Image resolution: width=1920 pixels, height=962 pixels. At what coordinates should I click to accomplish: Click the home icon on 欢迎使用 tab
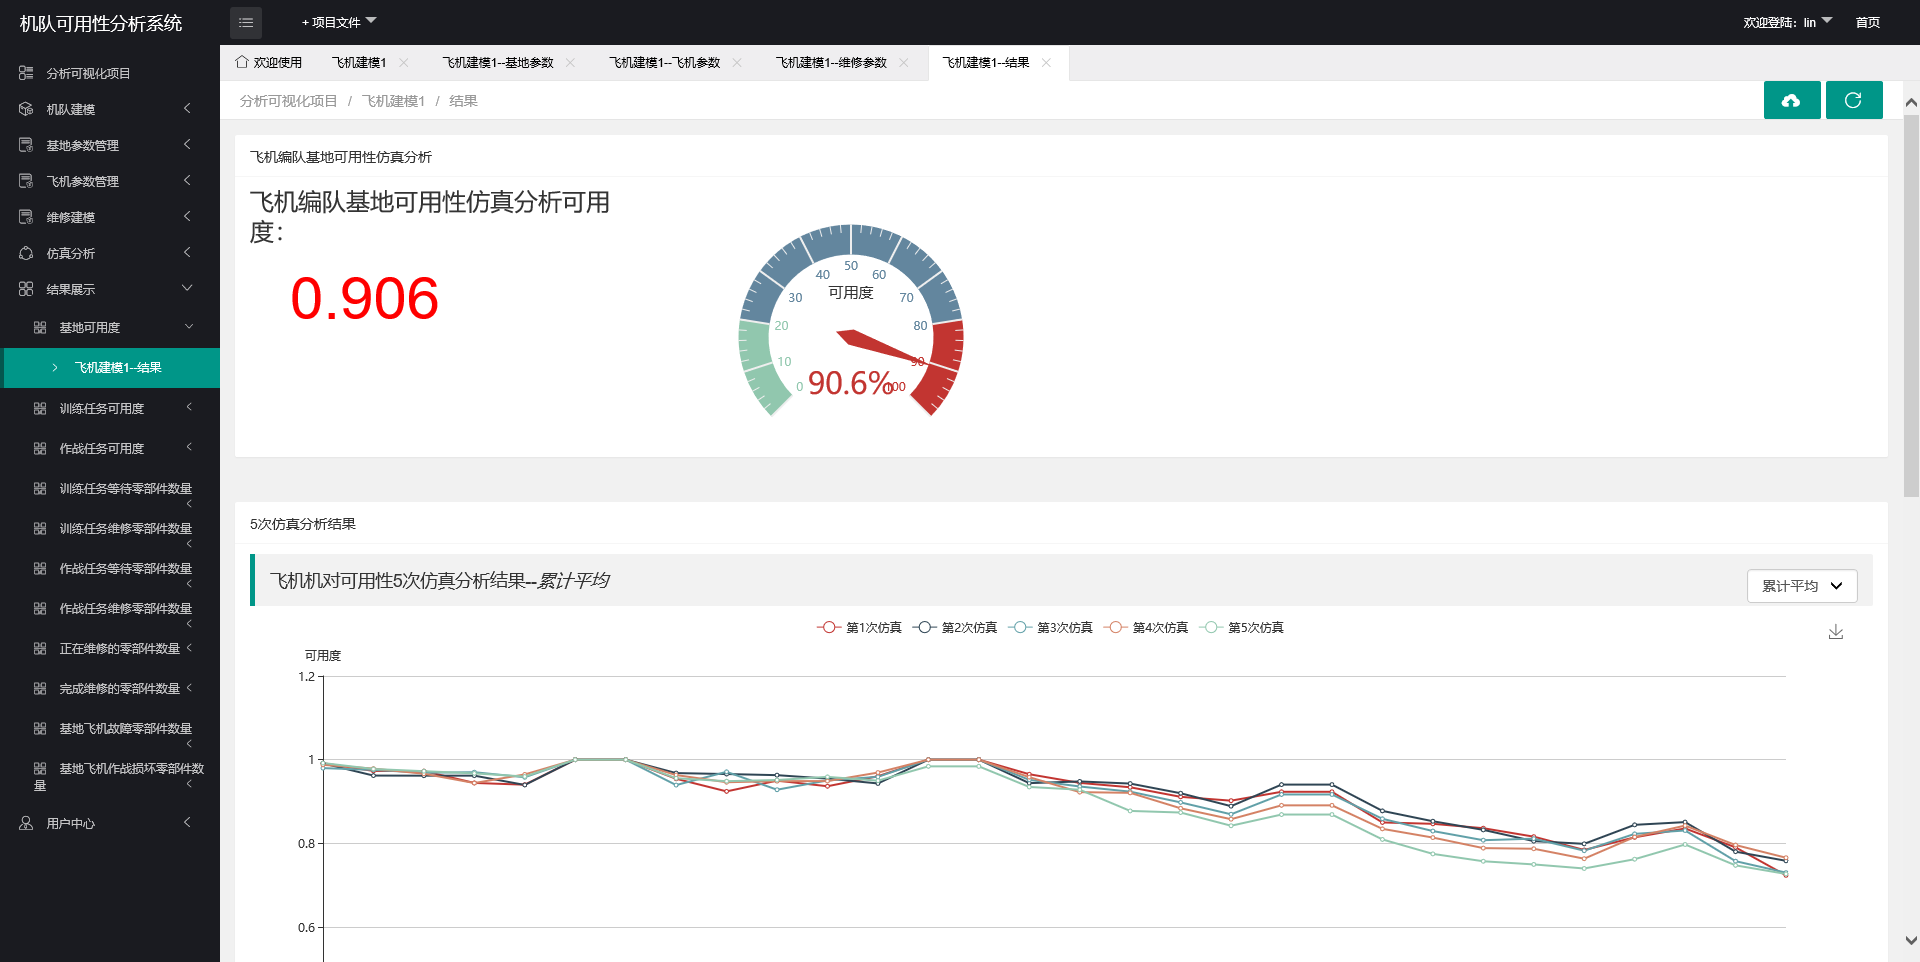pyautogui.click(x=241, y=62)
